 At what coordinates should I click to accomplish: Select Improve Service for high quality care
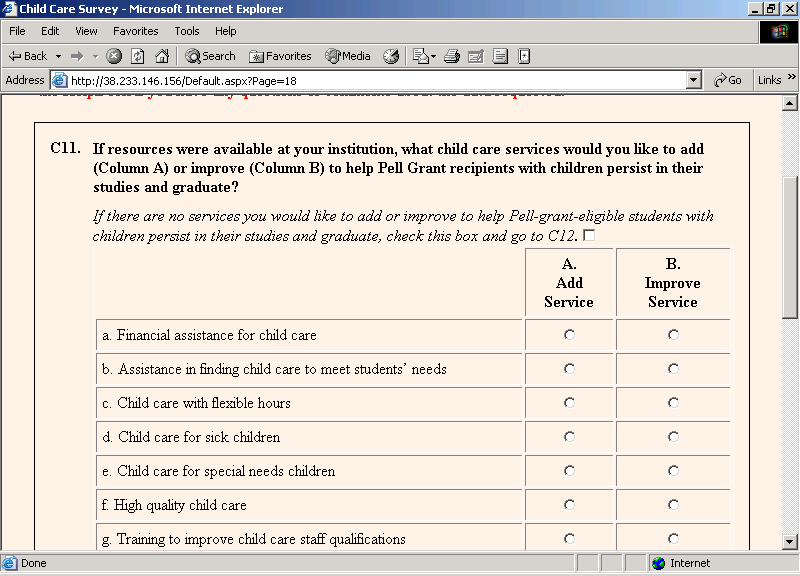[x=673, y=505]
